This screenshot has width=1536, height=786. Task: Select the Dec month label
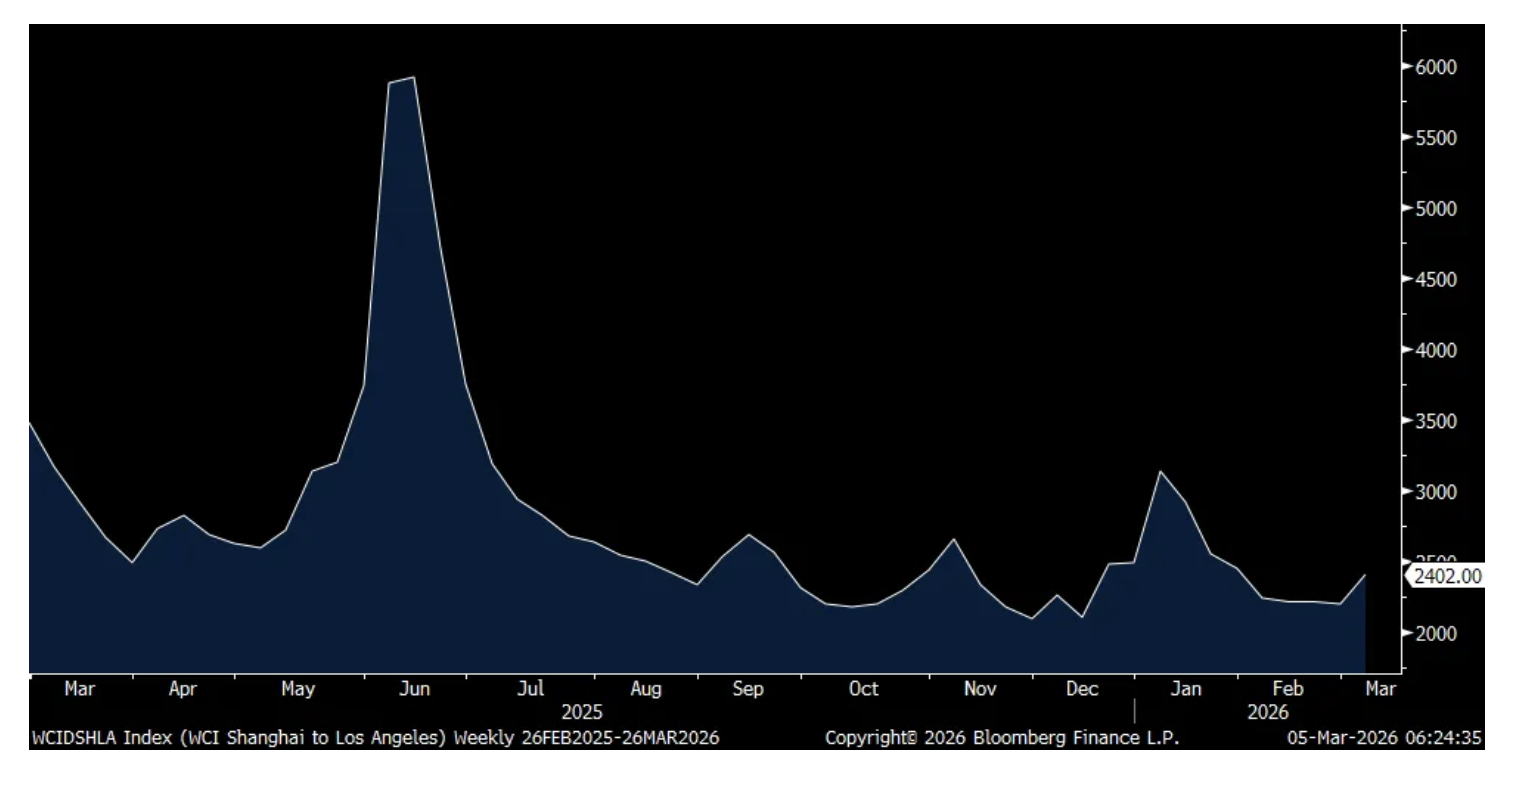tap(1082, 689)
